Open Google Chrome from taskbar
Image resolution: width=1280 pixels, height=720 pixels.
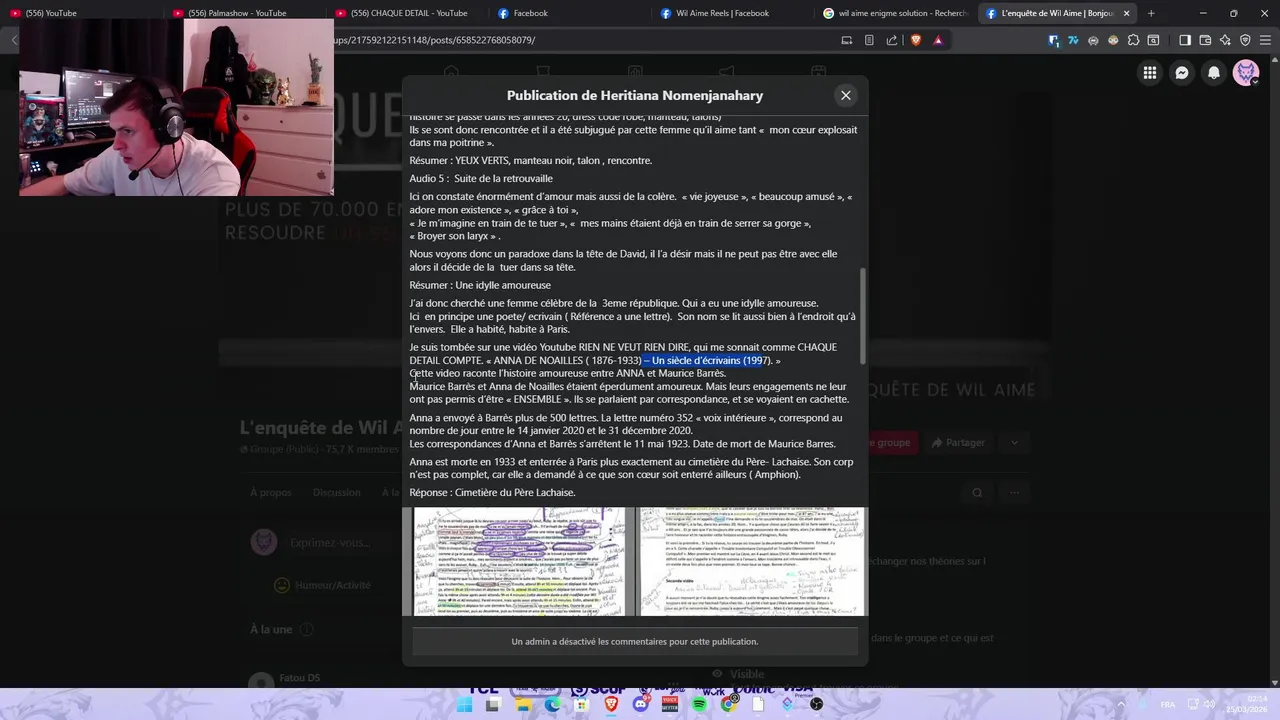click(729, 704)
